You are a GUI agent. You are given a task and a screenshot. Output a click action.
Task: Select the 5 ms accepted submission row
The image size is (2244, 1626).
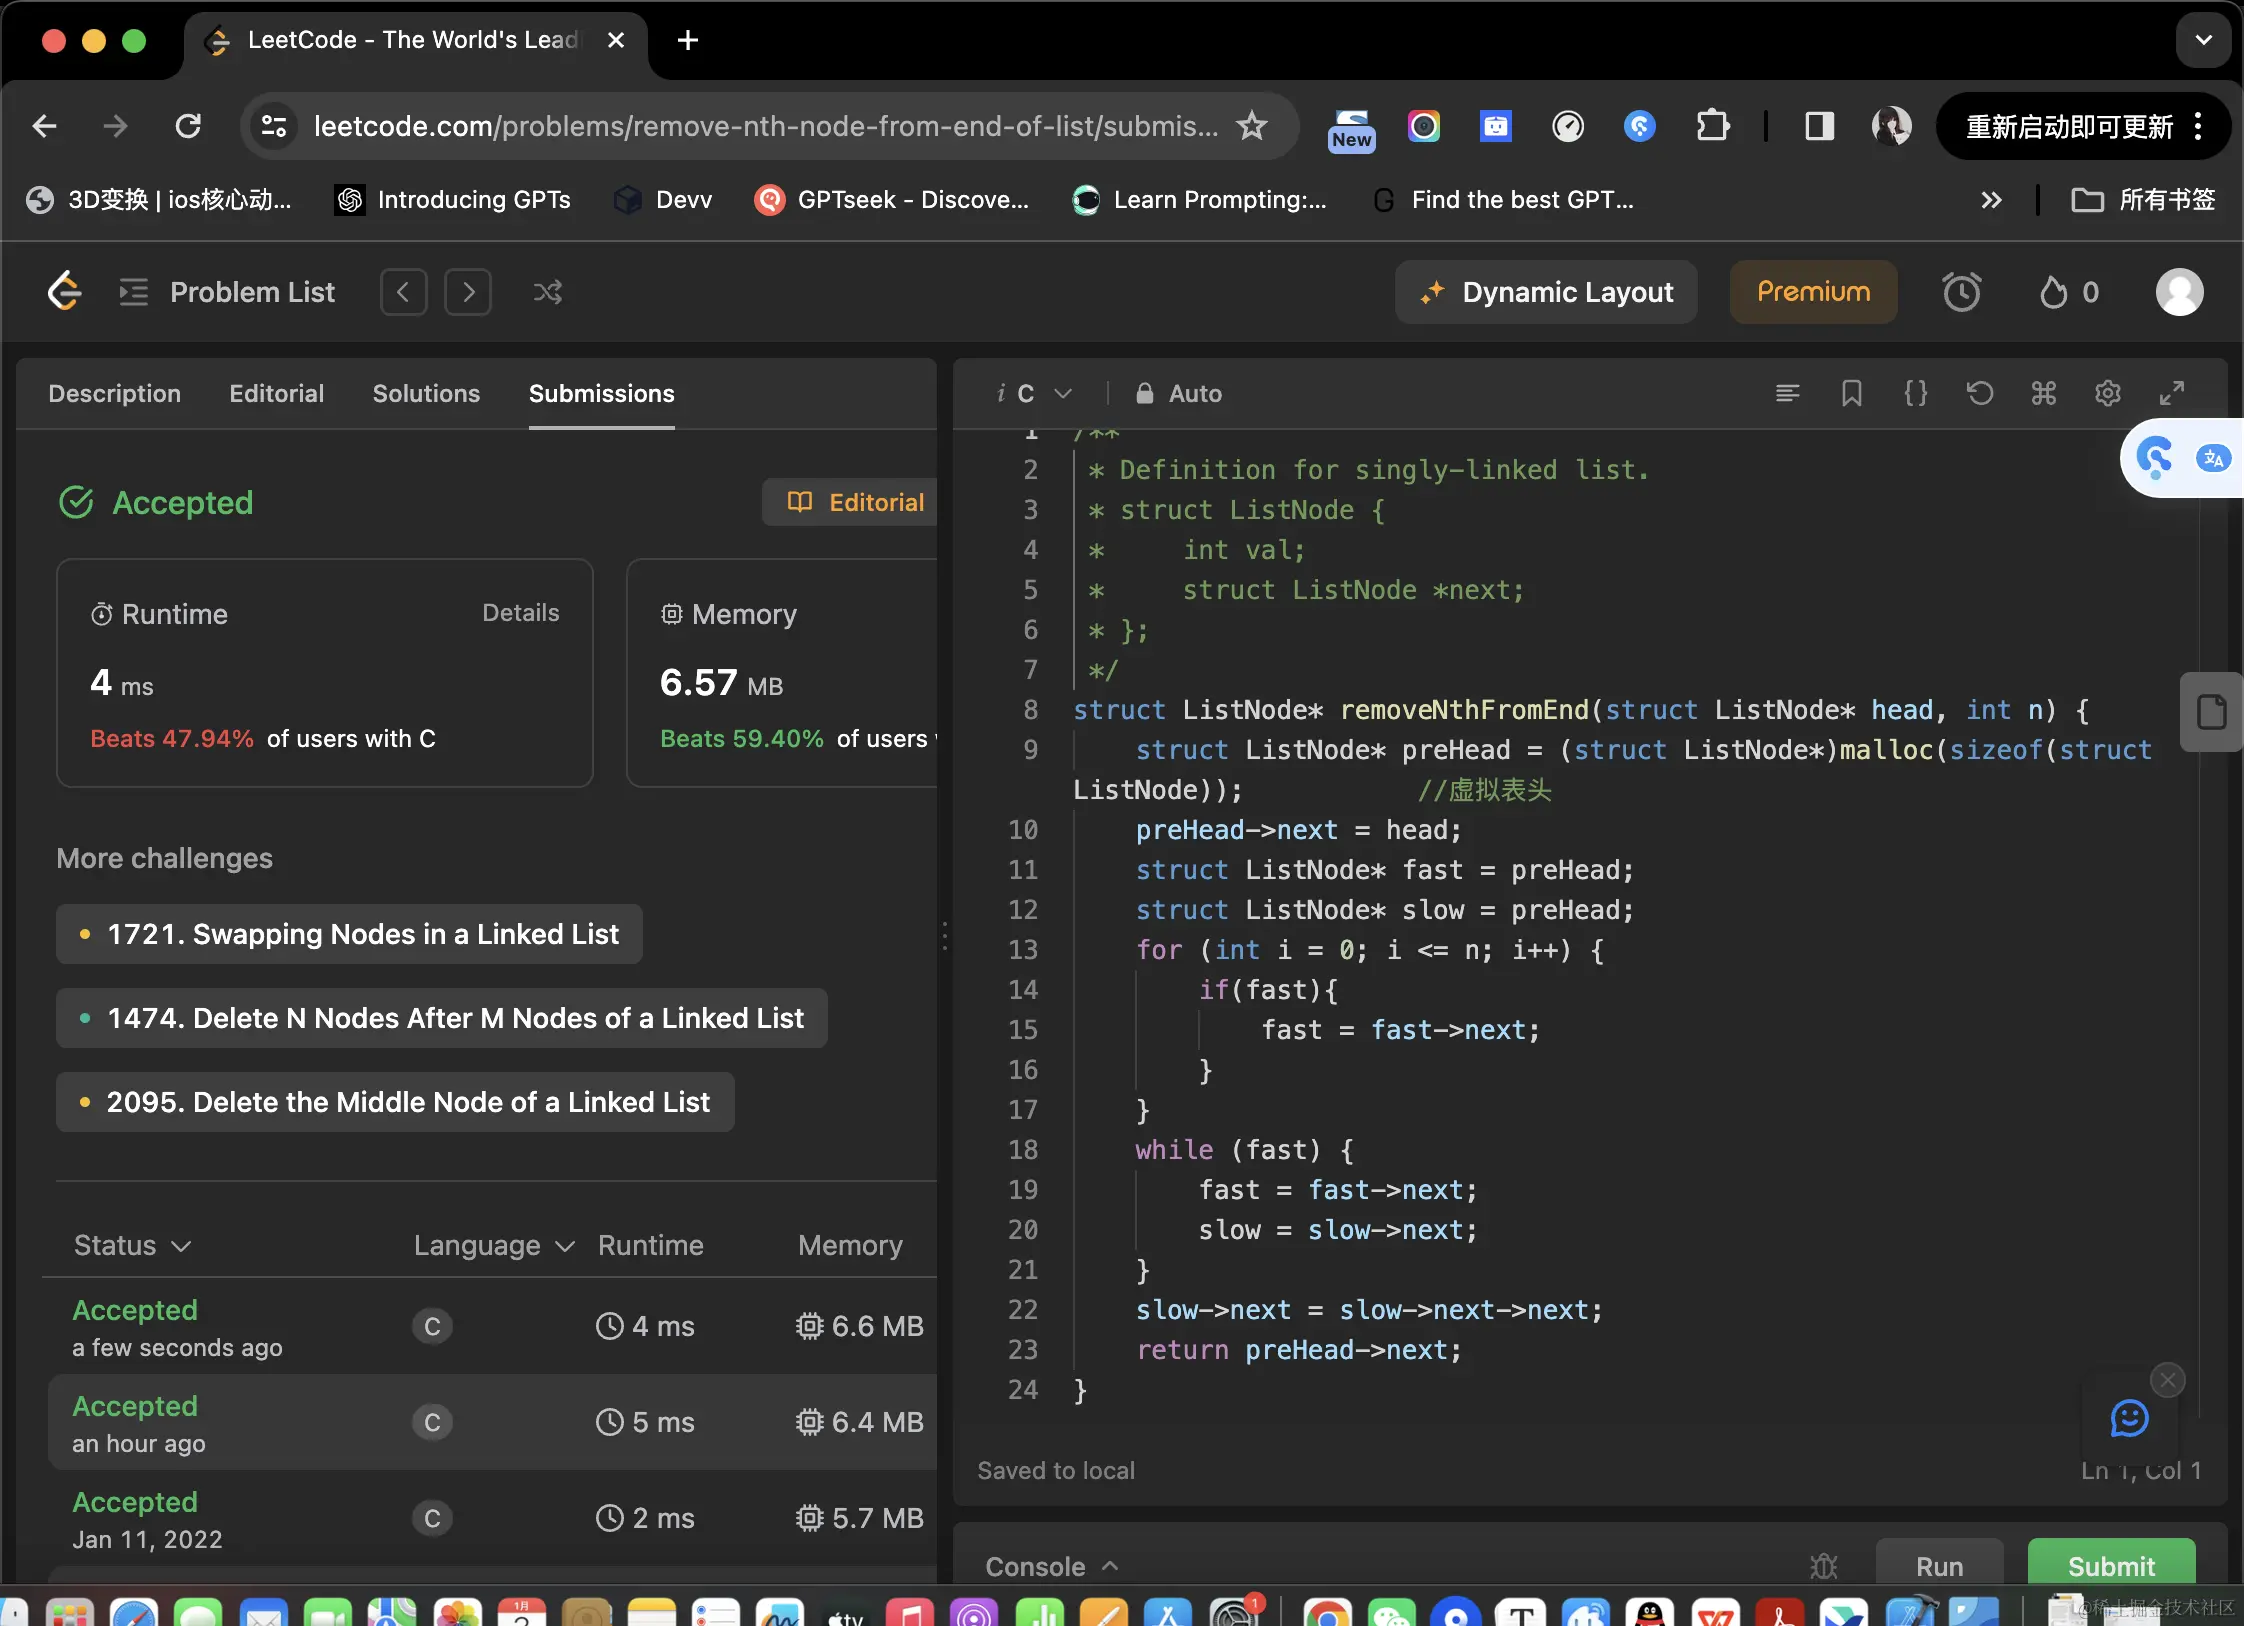(x=492, y=1422)
